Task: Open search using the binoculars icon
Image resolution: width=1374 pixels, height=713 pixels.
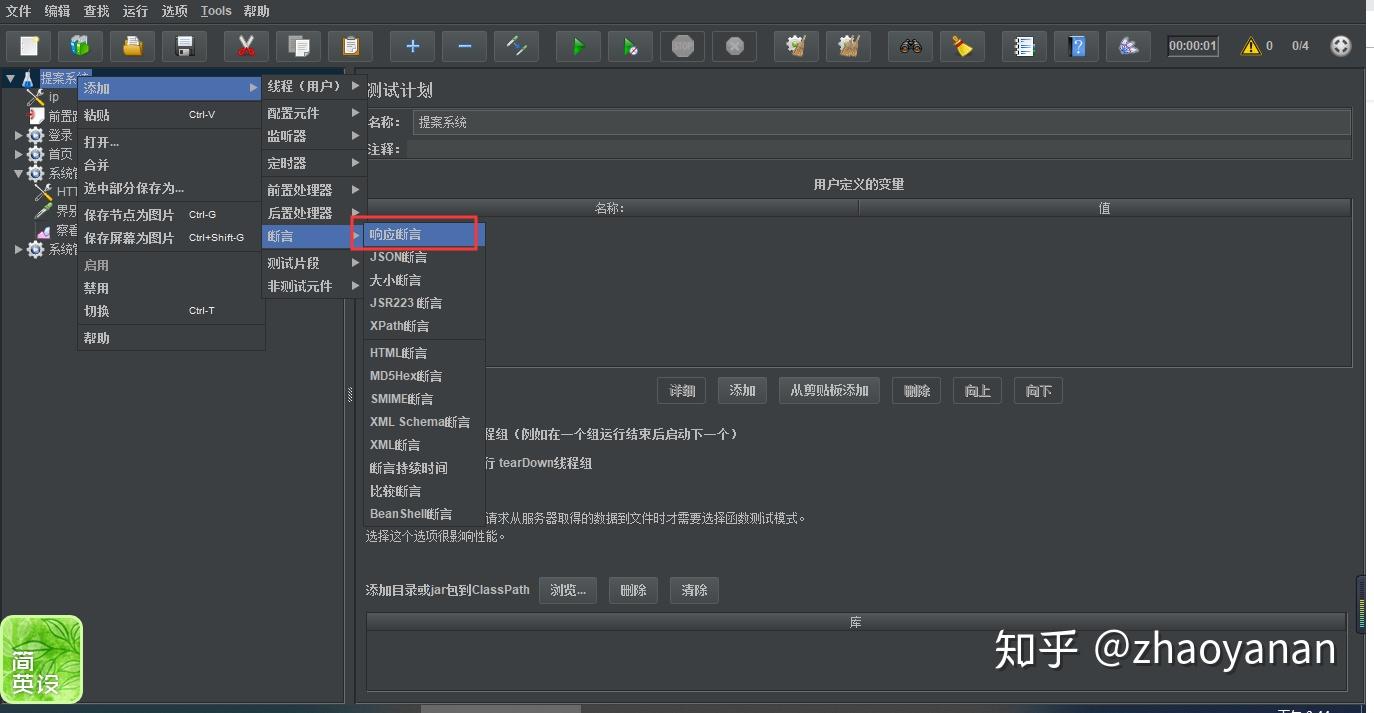Action: point(910,45)
